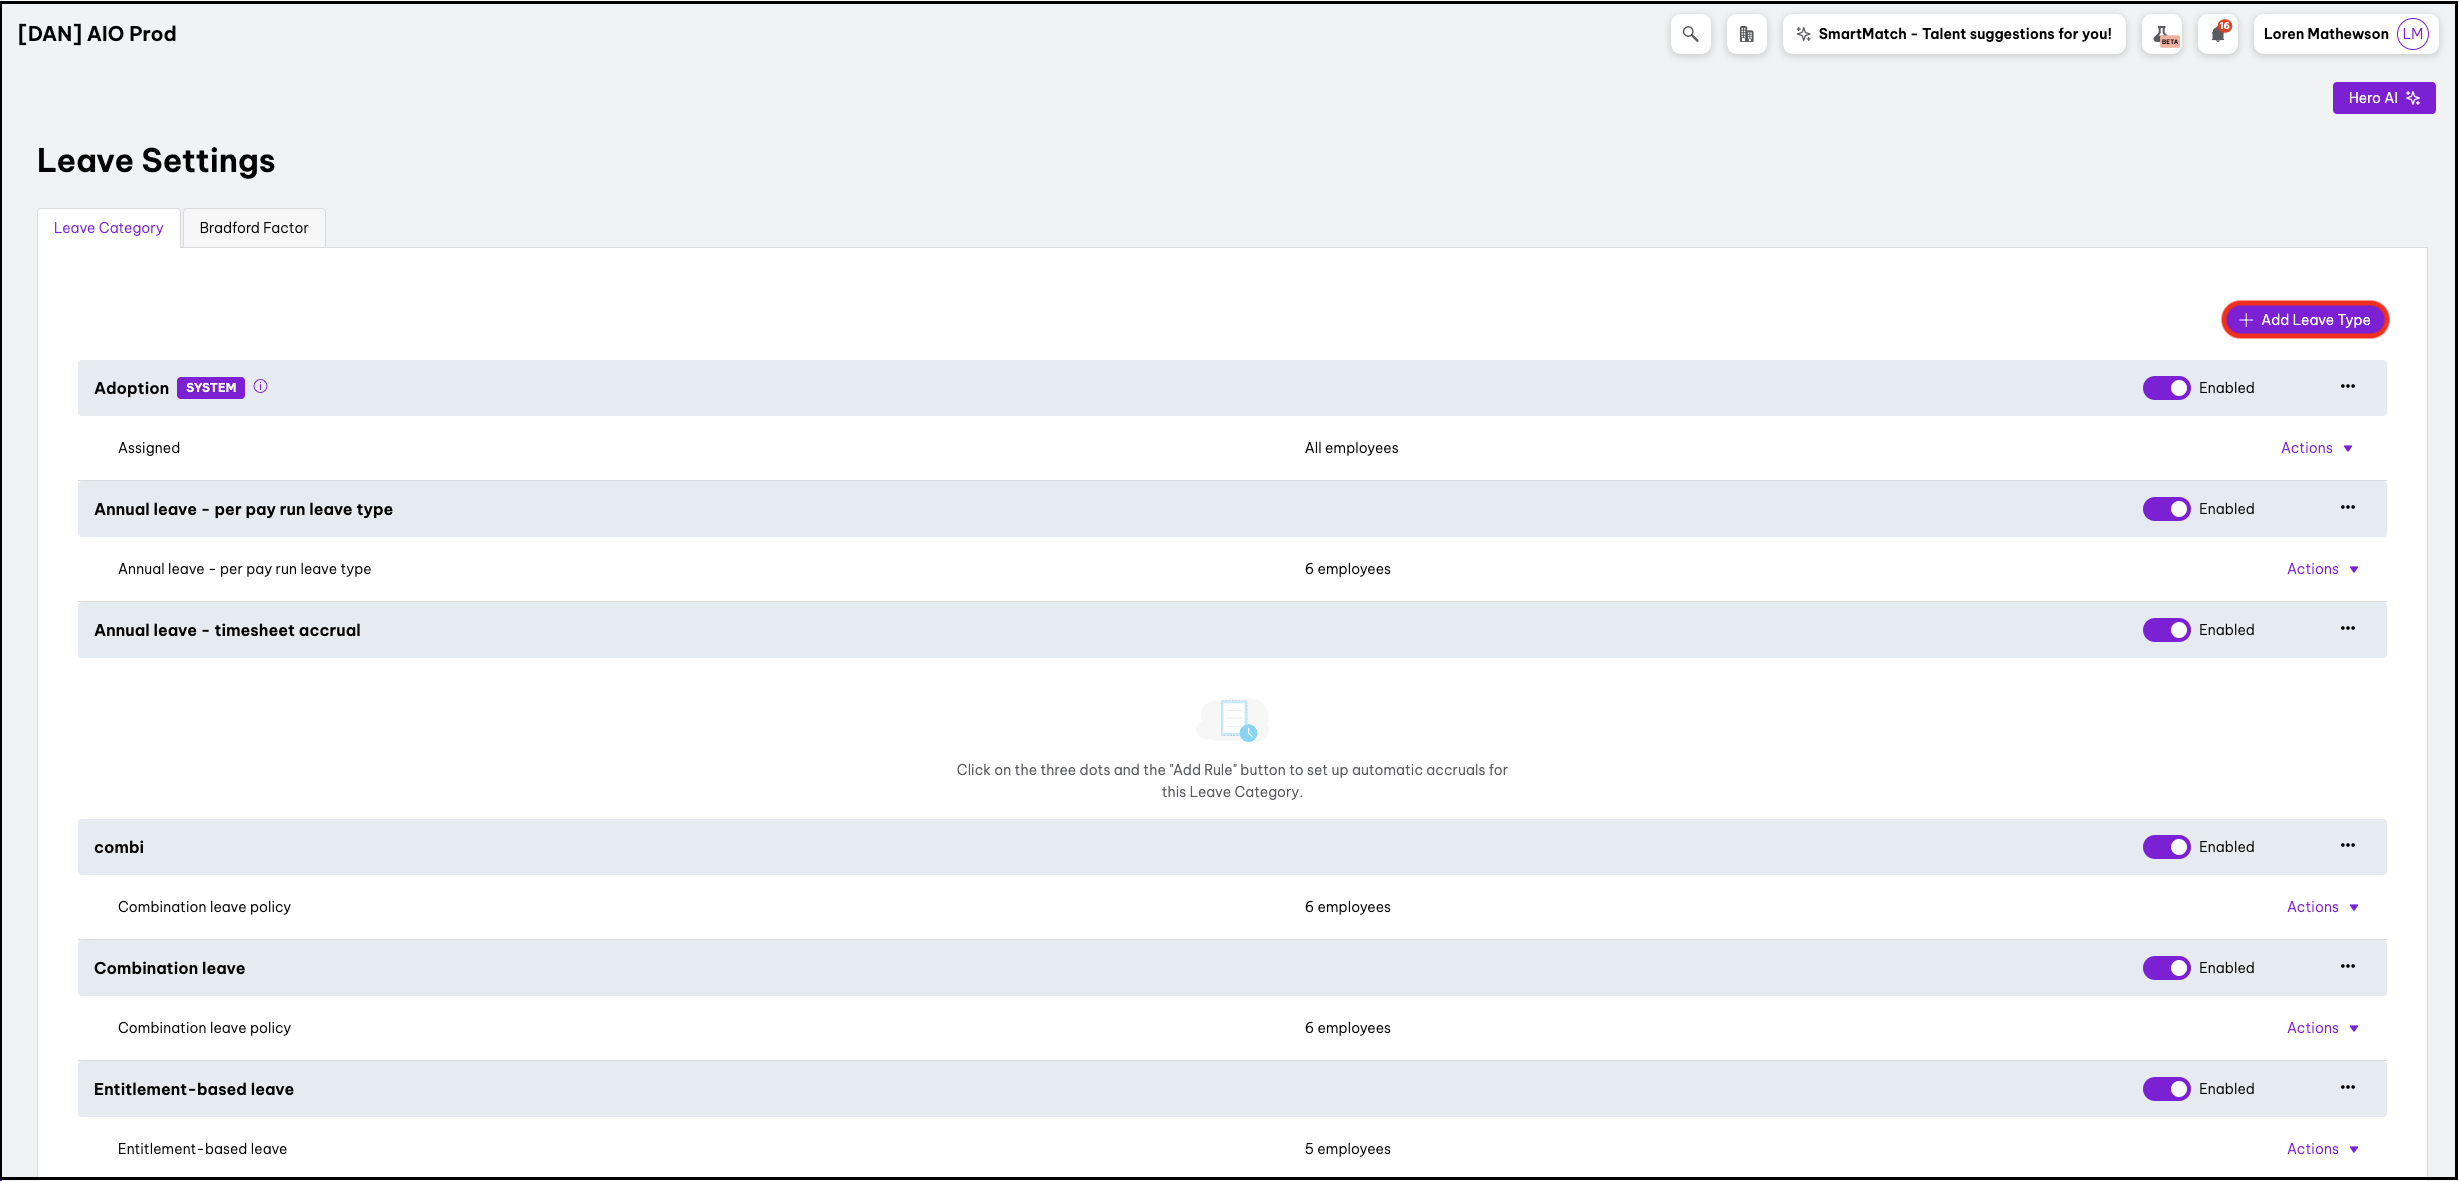2459x1181 pixels.
Task: Open three-dots menu for combi category
Action: tap(2347, 846)
